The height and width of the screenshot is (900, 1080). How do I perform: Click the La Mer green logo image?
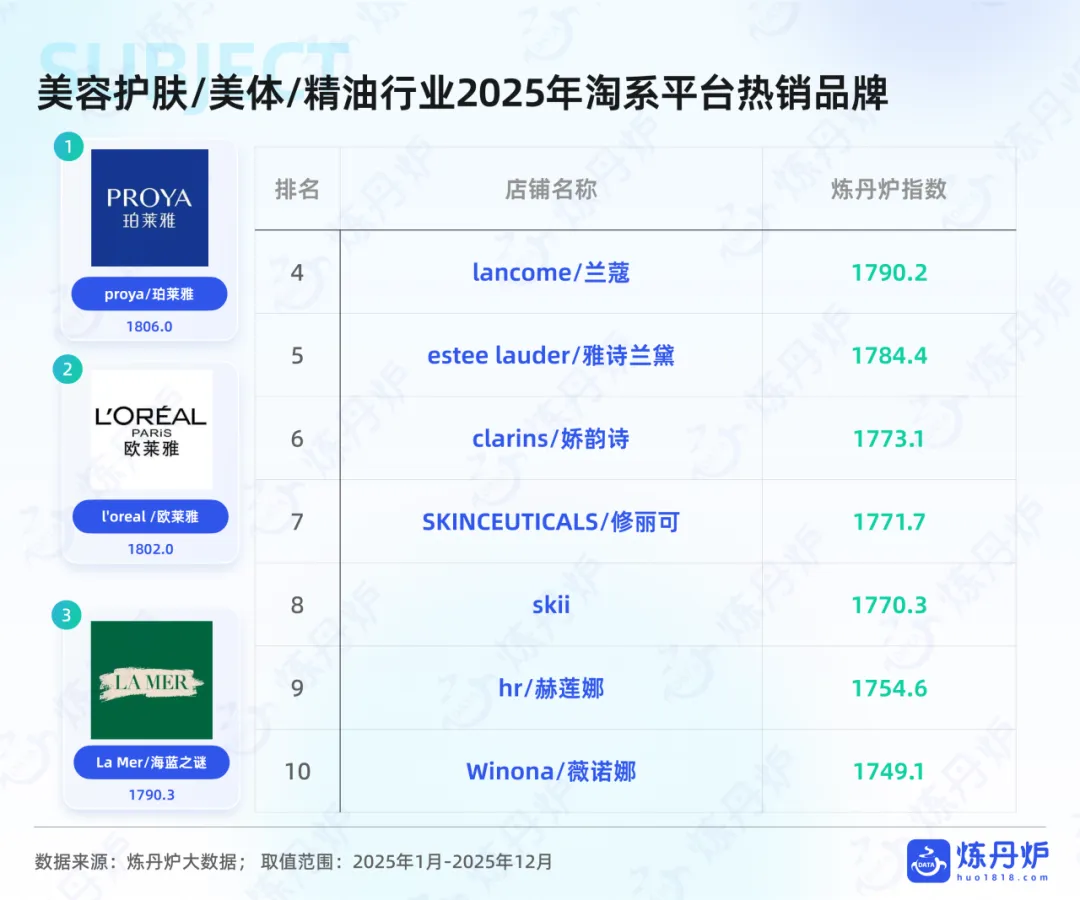click(x=152, y=680)
